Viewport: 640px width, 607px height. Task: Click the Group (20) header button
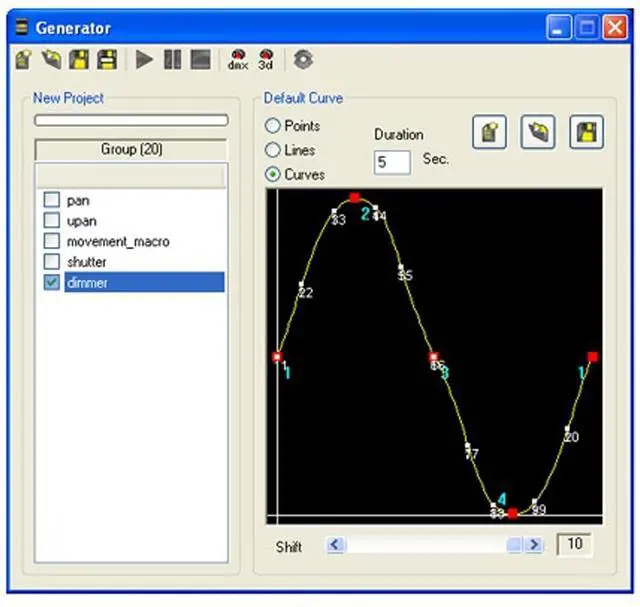pos(131,149)
